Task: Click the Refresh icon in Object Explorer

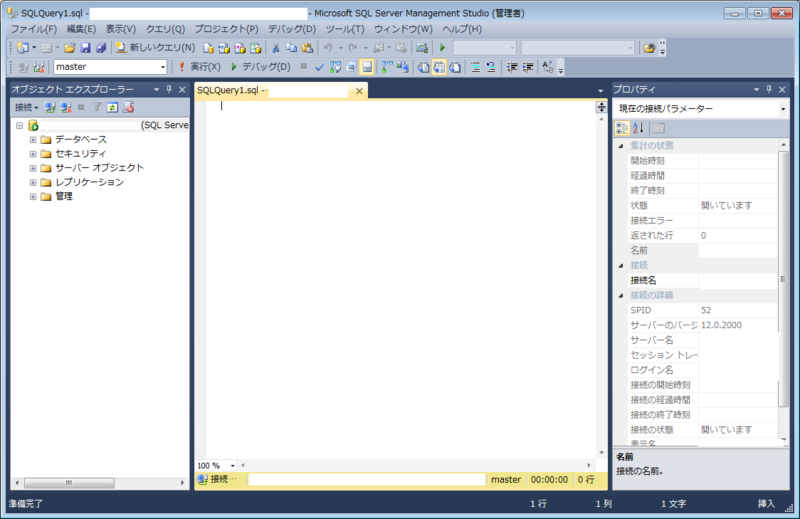Action: coord(112,108)
